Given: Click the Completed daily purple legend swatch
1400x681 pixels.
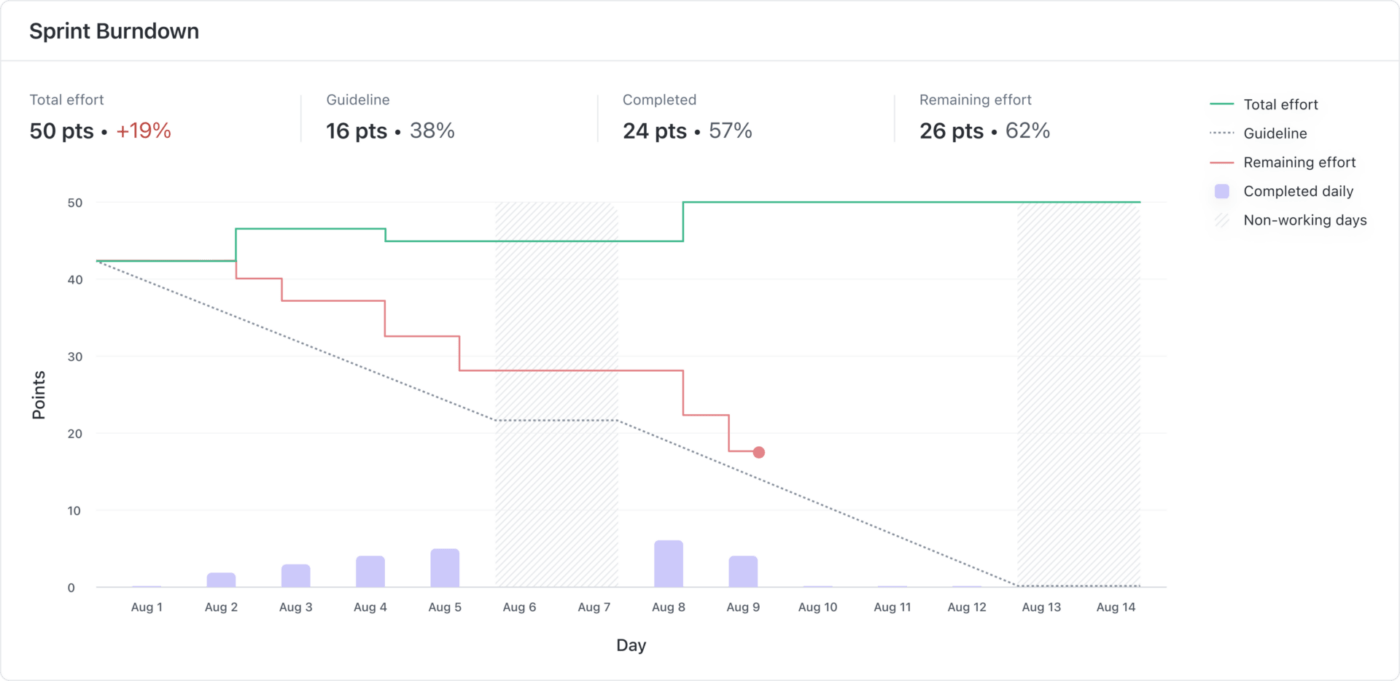Looking at the screenshot, I should pyautogui.click(x=1221, y=191).
